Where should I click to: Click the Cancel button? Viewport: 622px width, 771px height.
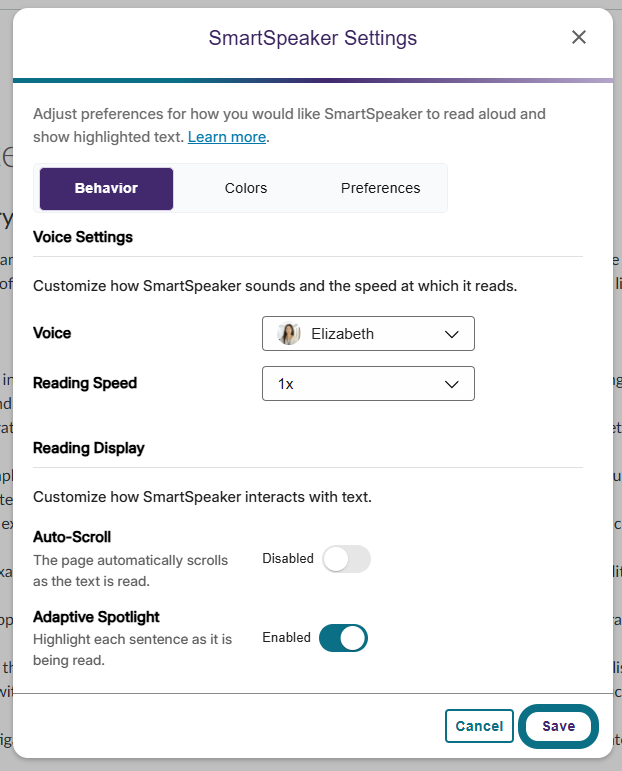(x=479, y=726)
